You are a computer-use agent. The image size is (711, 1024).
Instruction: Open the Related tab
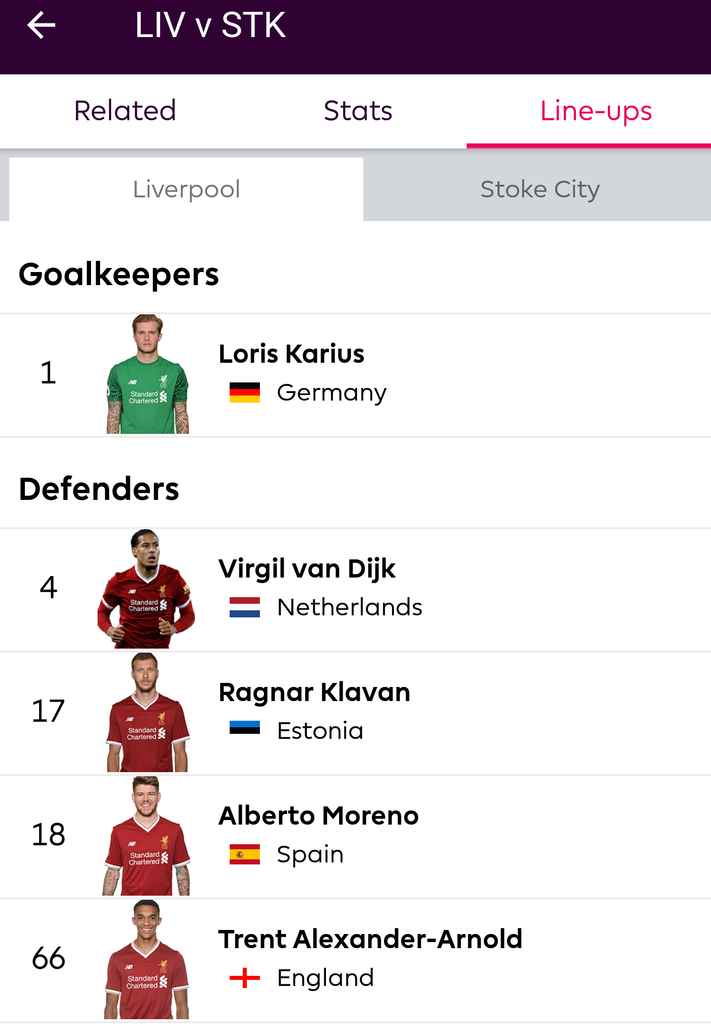click(x=125, y=110)
